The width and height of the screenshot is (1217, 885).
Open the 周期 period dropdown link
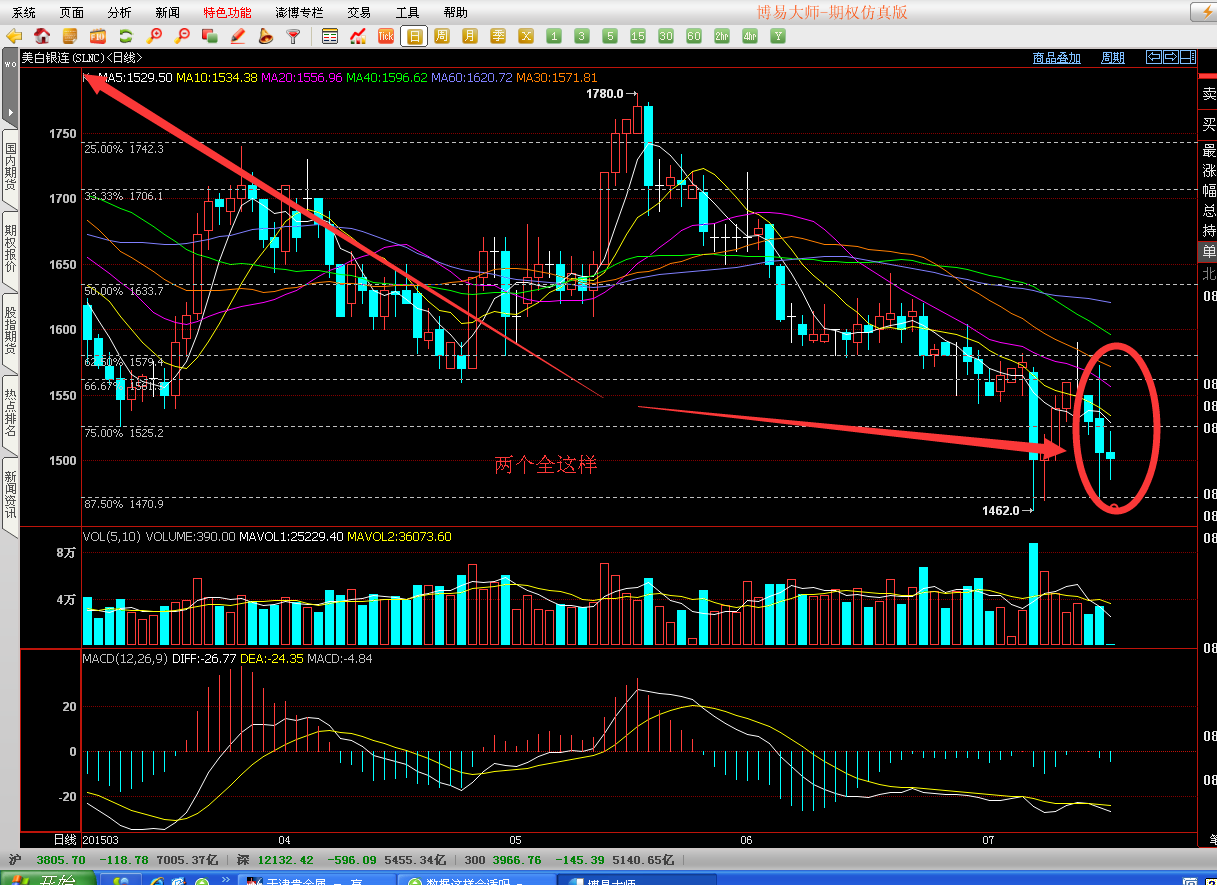pyautogui.click(x=1112, y=58)
